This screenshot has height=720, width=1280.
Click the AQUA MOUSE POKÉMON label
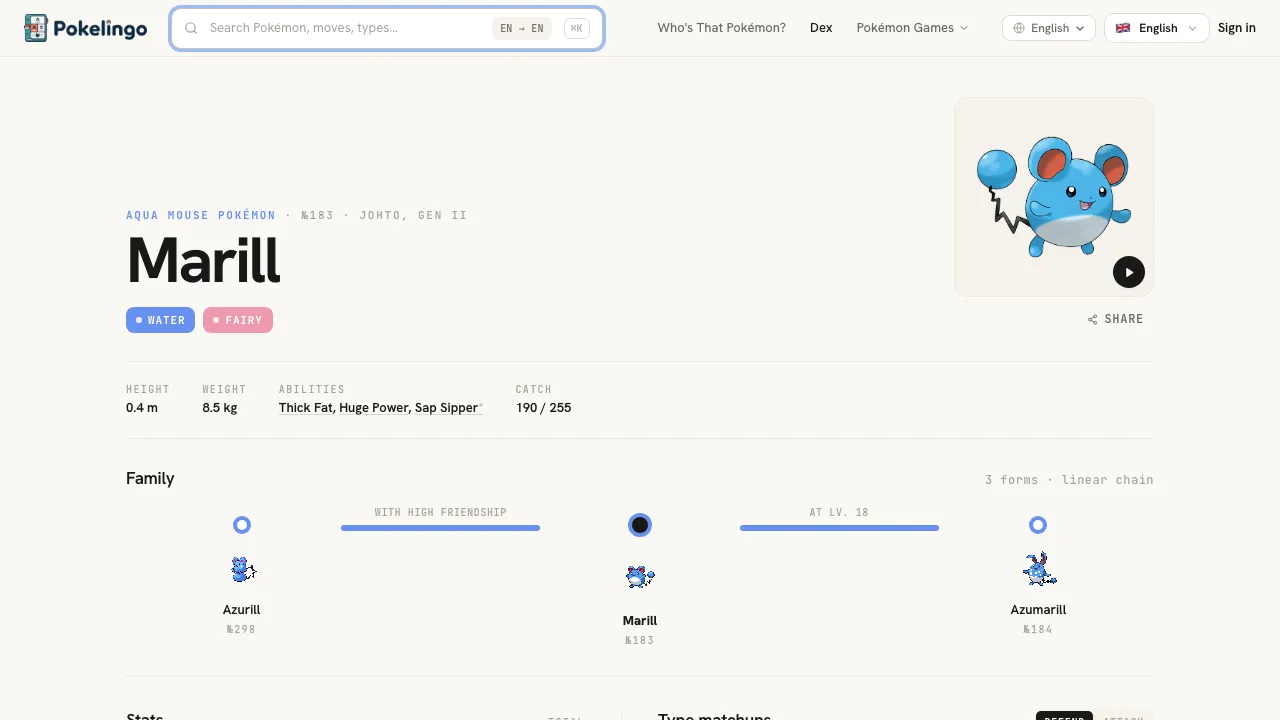coord(201,215)
